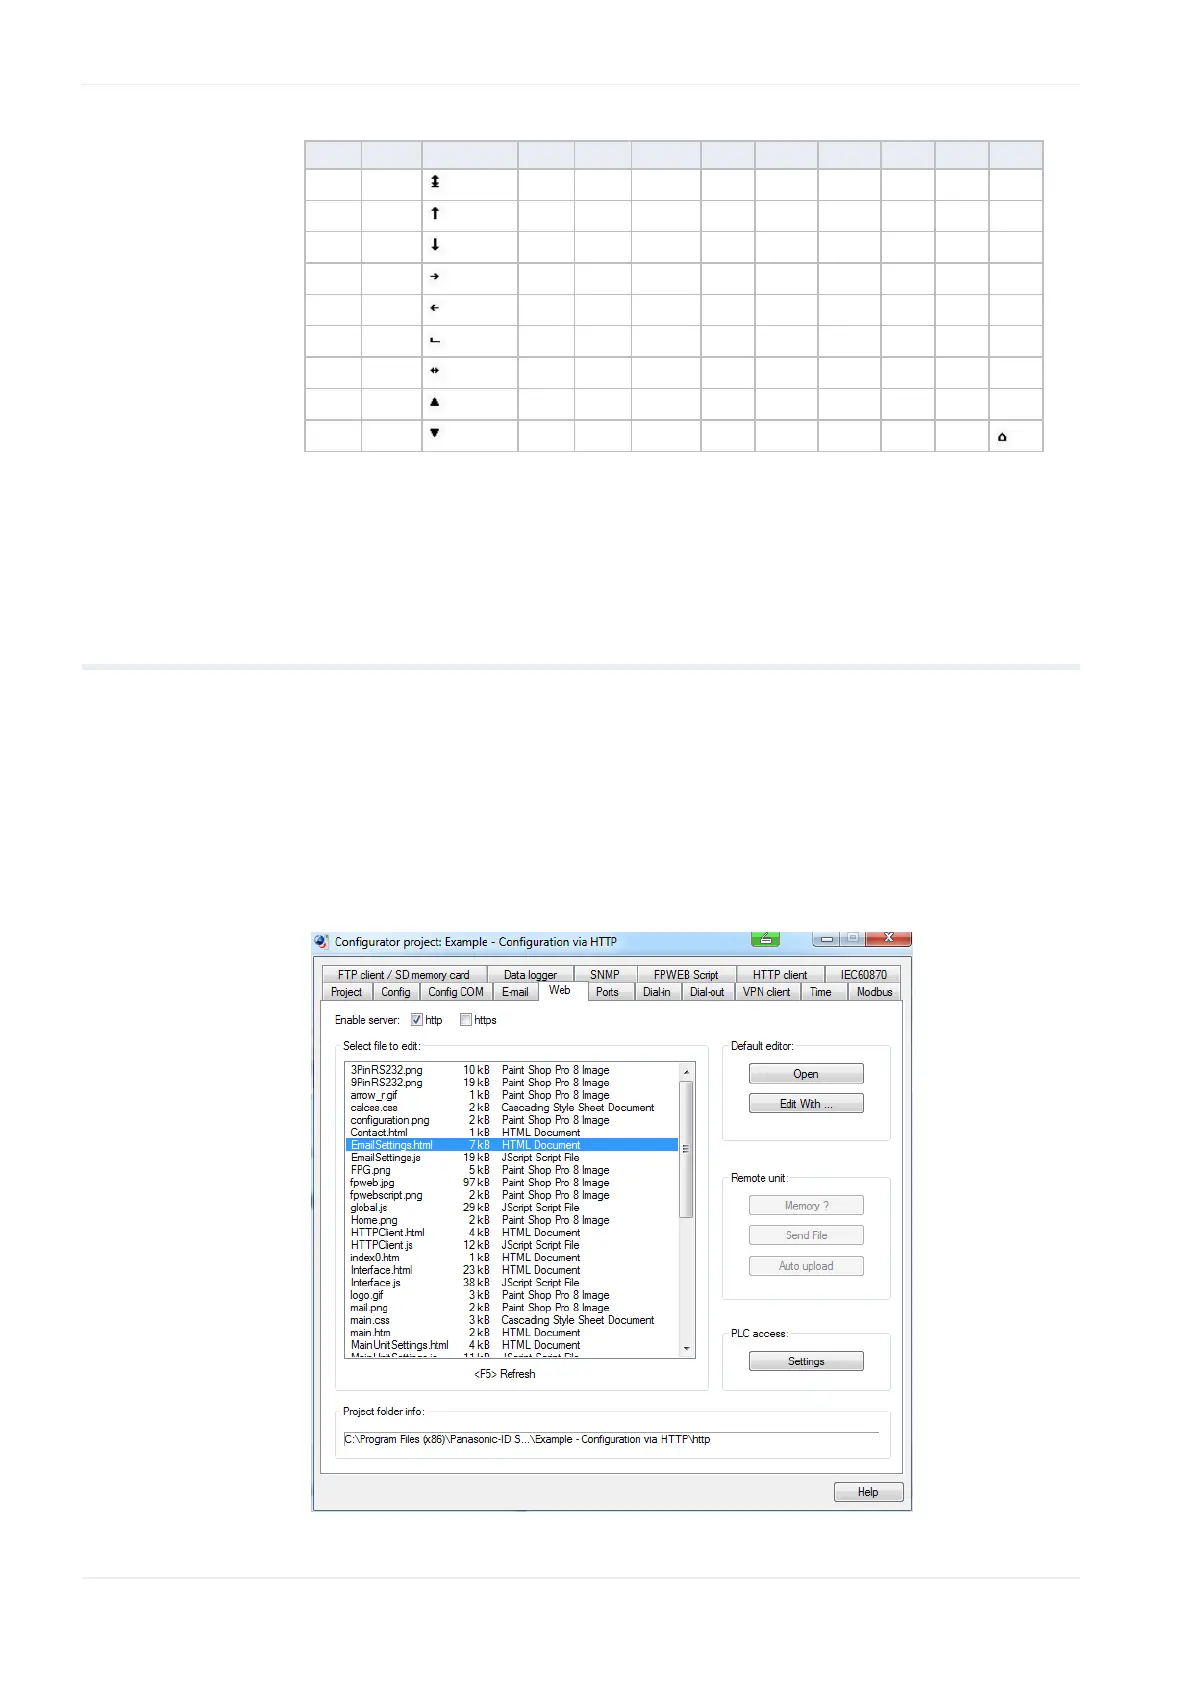Click the Edit With ... button

coord(806,1104)
